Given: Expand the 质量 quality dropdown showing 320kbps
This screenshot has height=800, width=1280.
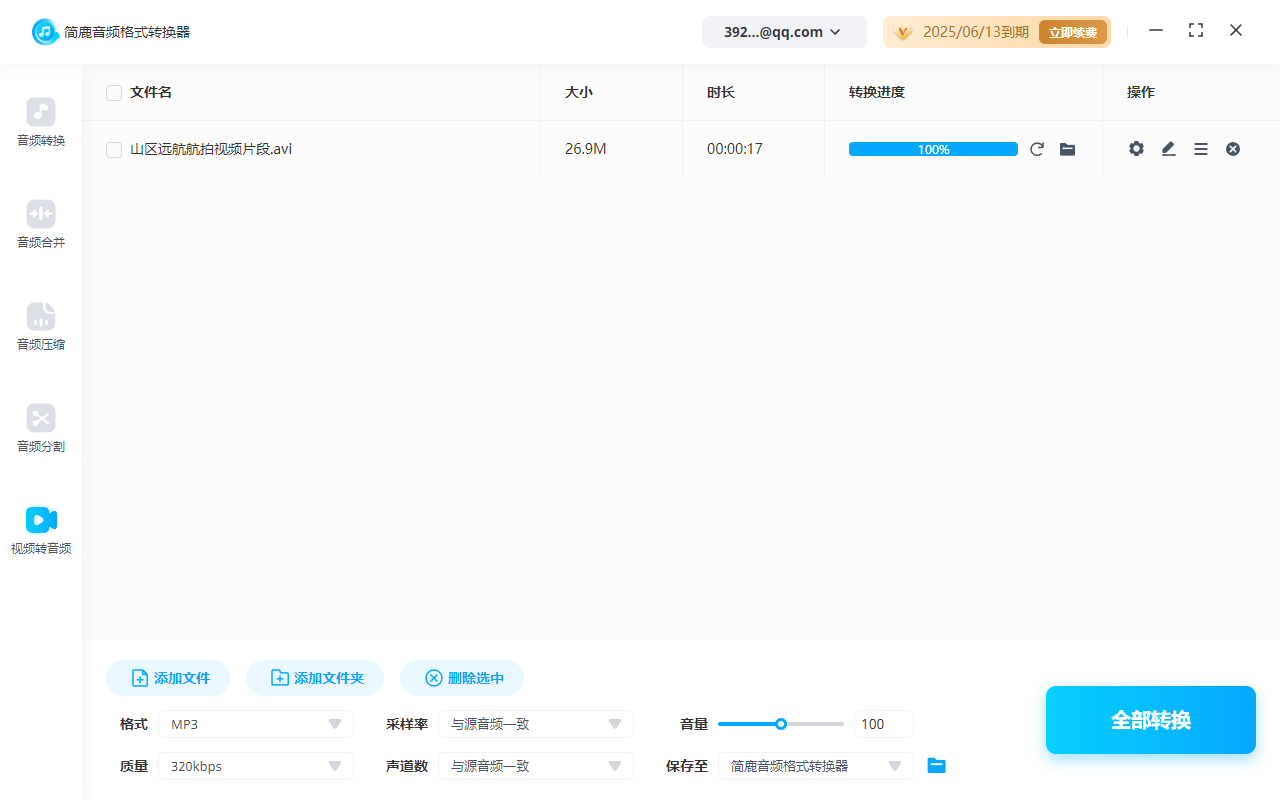Looking at the screenshot, I should (x=255, y=765).
